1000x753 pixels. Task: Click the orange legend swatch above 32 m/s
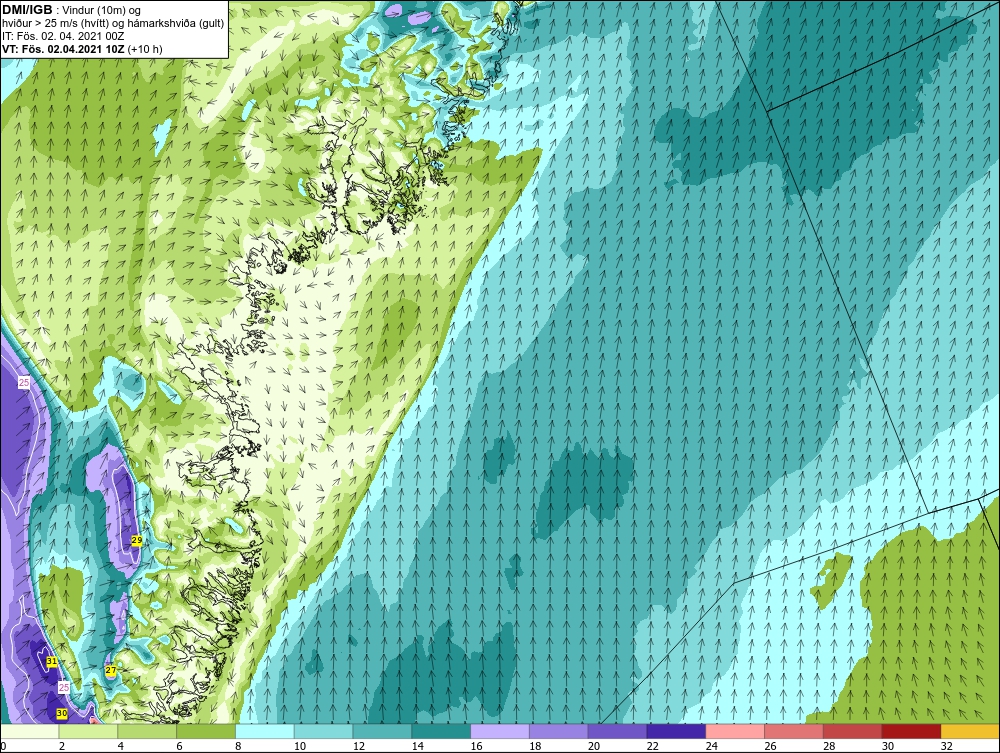(970, 731)
